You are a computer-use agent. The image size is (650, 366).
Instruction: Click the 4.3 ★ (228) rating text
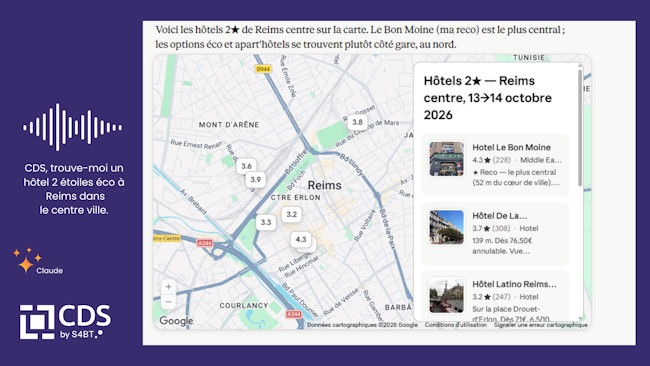coord(492,160)
